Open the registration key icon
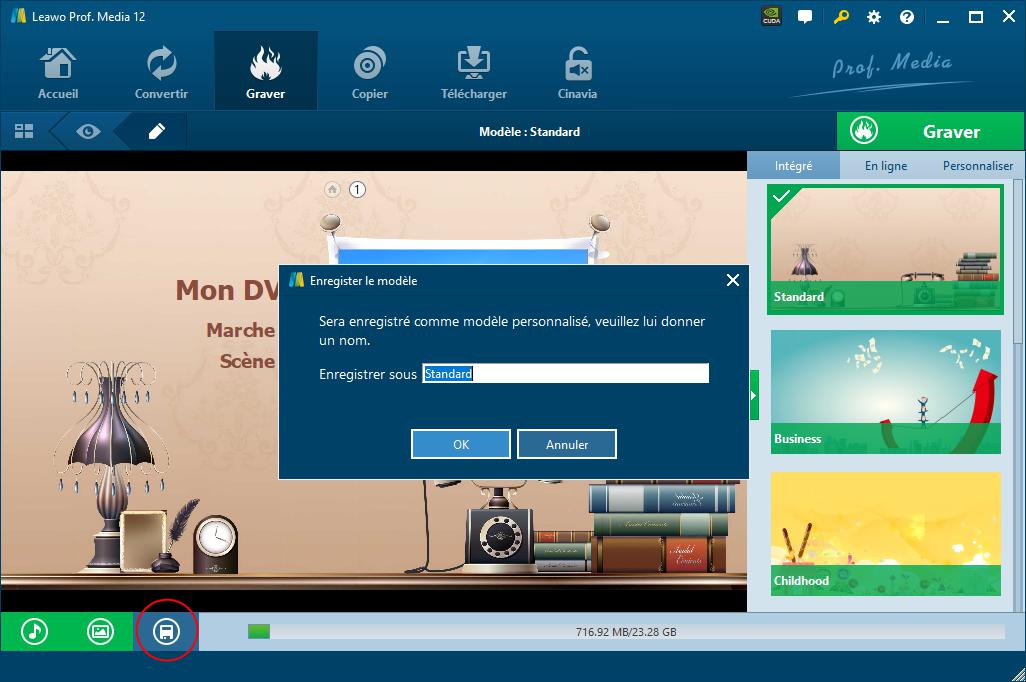 tap(841, 17)
